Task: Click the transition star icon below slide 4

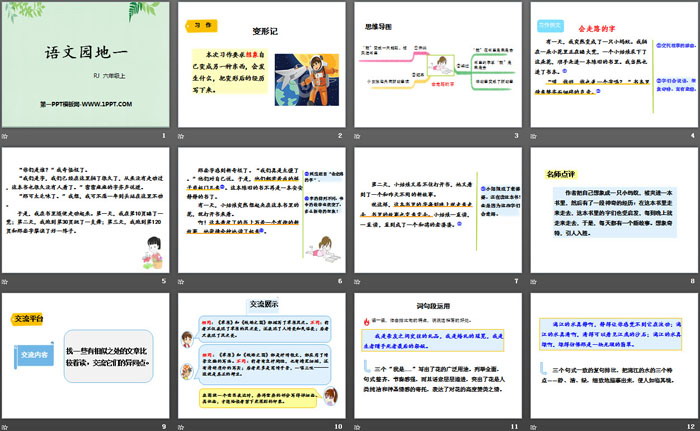Action: coord(533,137)
